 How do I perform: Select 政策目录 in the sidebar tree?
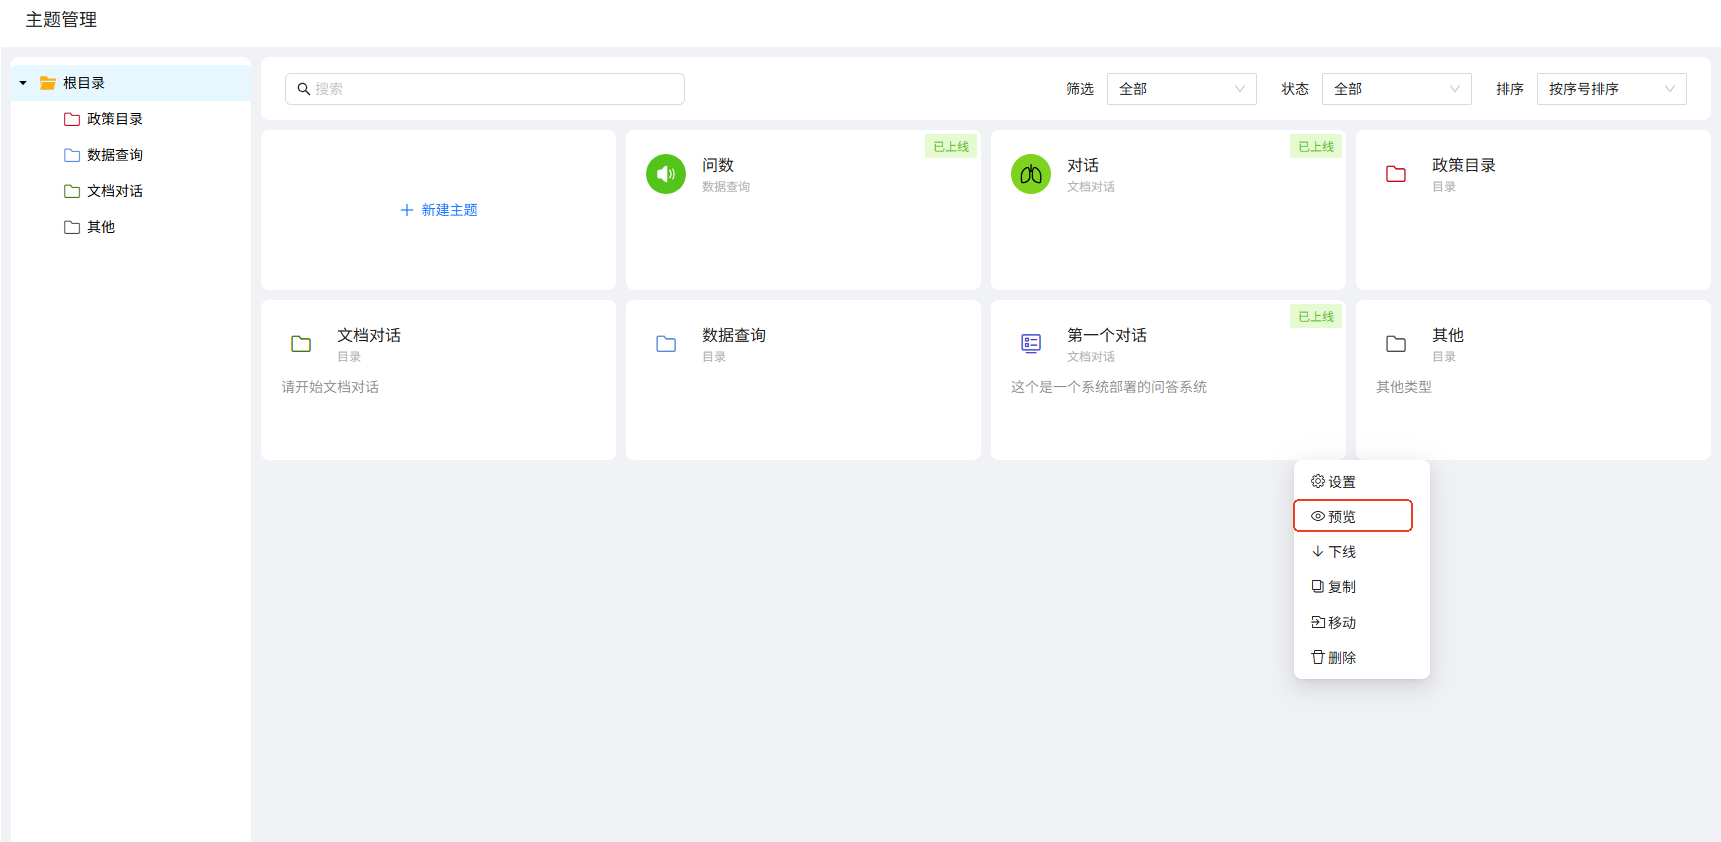point(114,119)
